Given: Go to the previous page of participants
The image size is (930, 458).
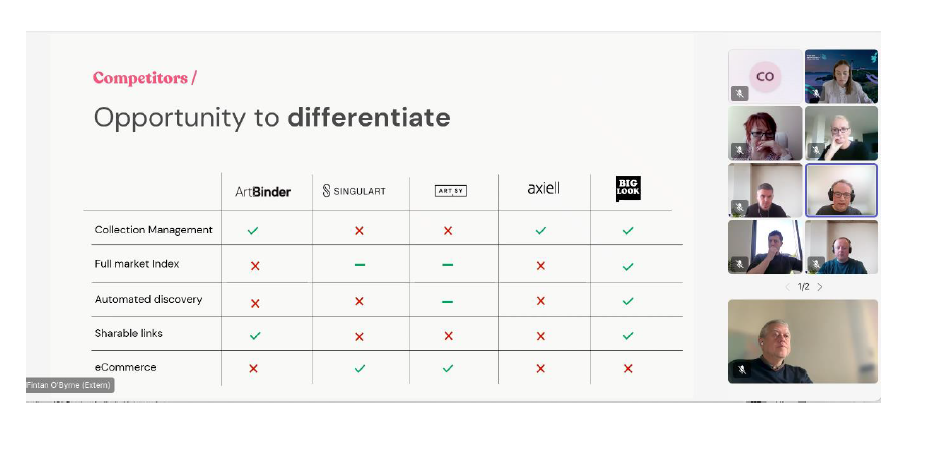Looking at the screenshot, I should click(x=787, y=287).
